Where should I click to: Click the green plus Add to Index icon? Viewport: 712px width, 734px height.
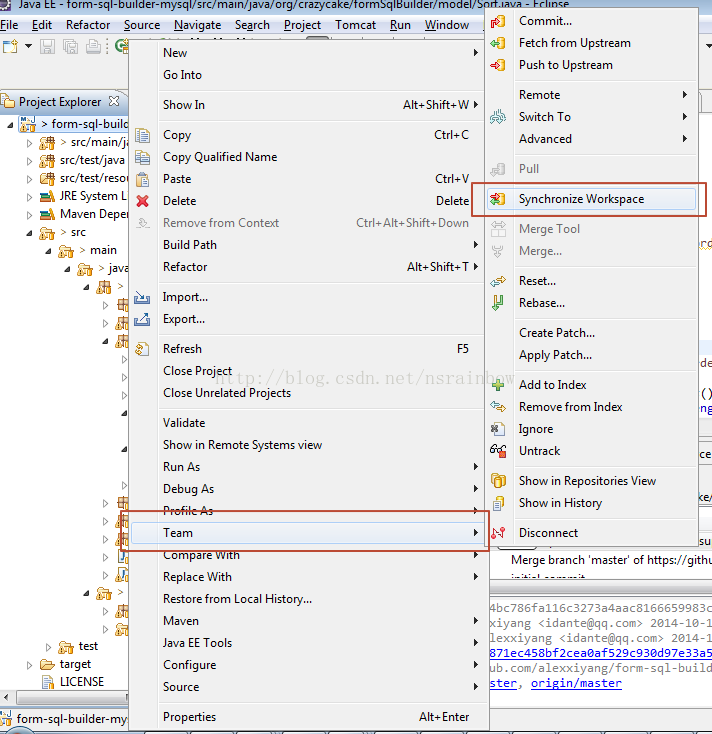tap(498, 385)
